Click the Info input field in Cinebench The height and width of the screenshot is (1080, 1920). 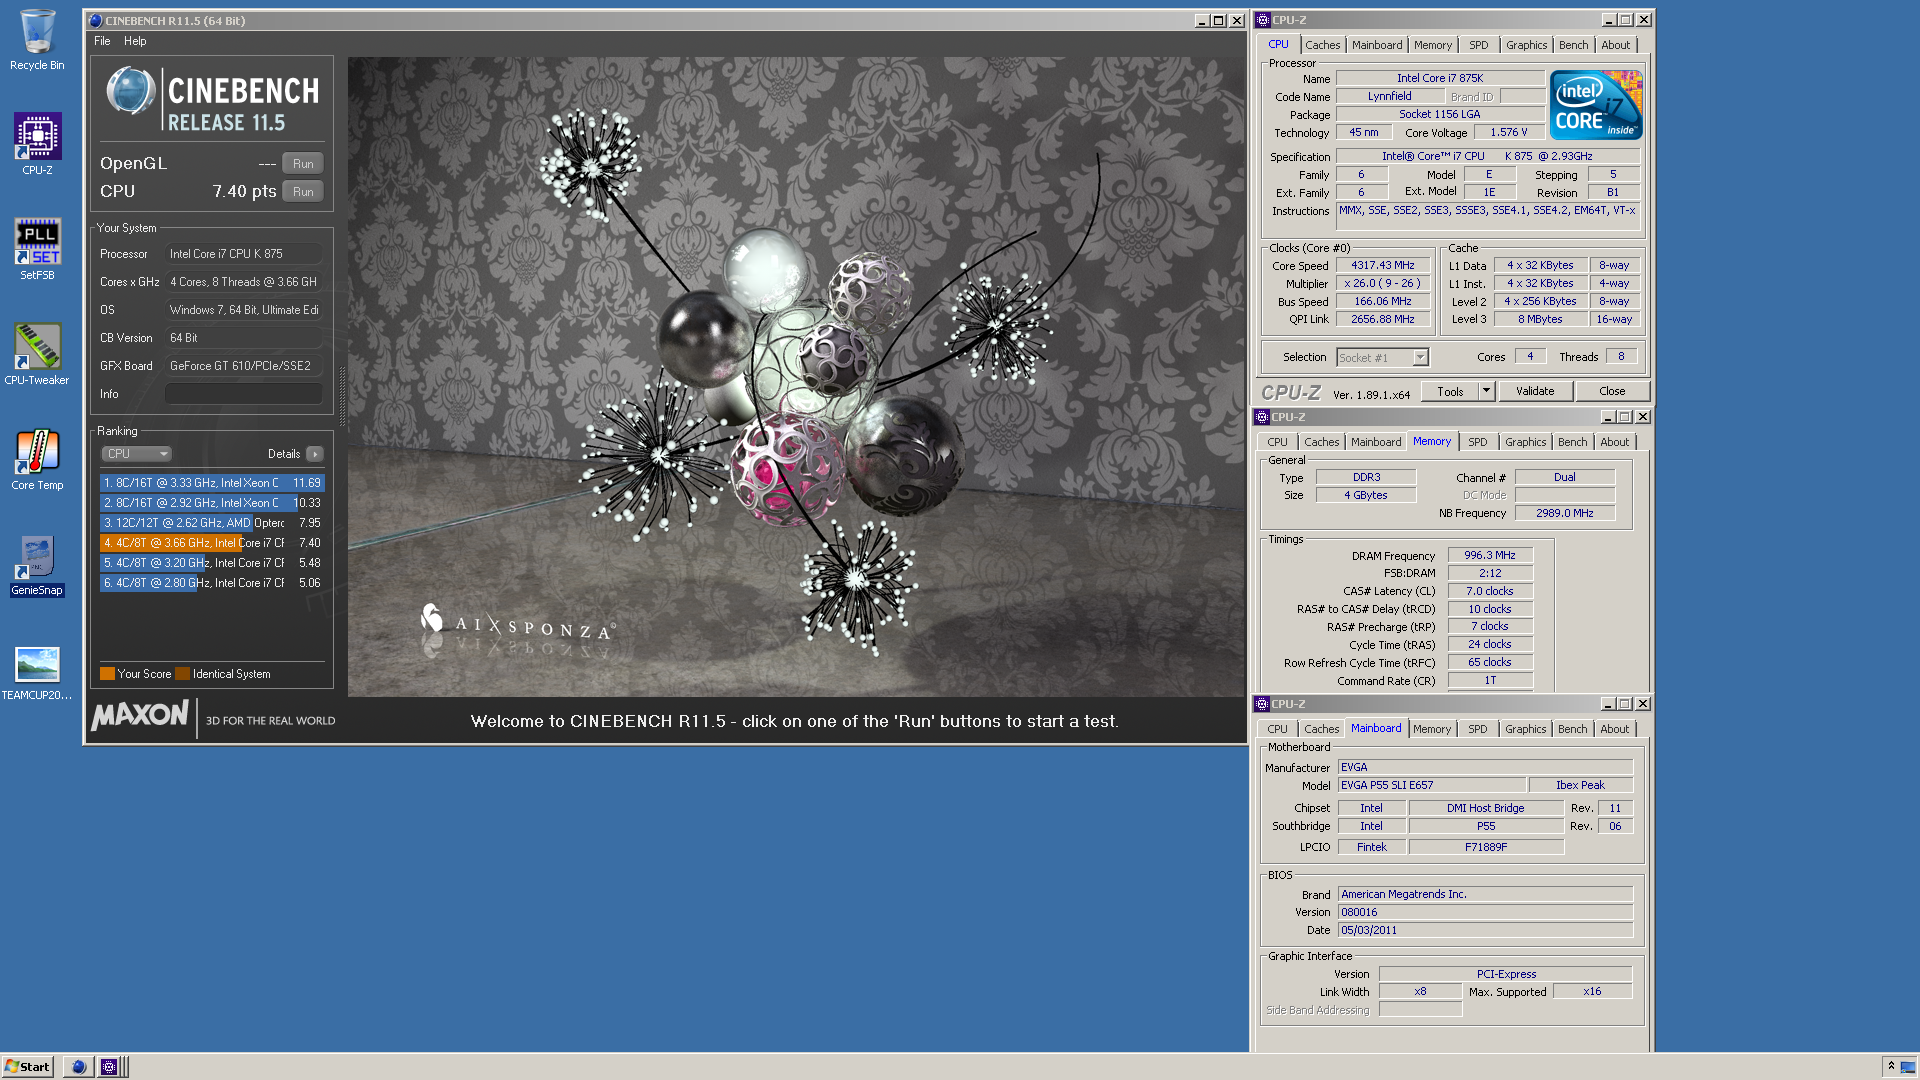(243, 394)
